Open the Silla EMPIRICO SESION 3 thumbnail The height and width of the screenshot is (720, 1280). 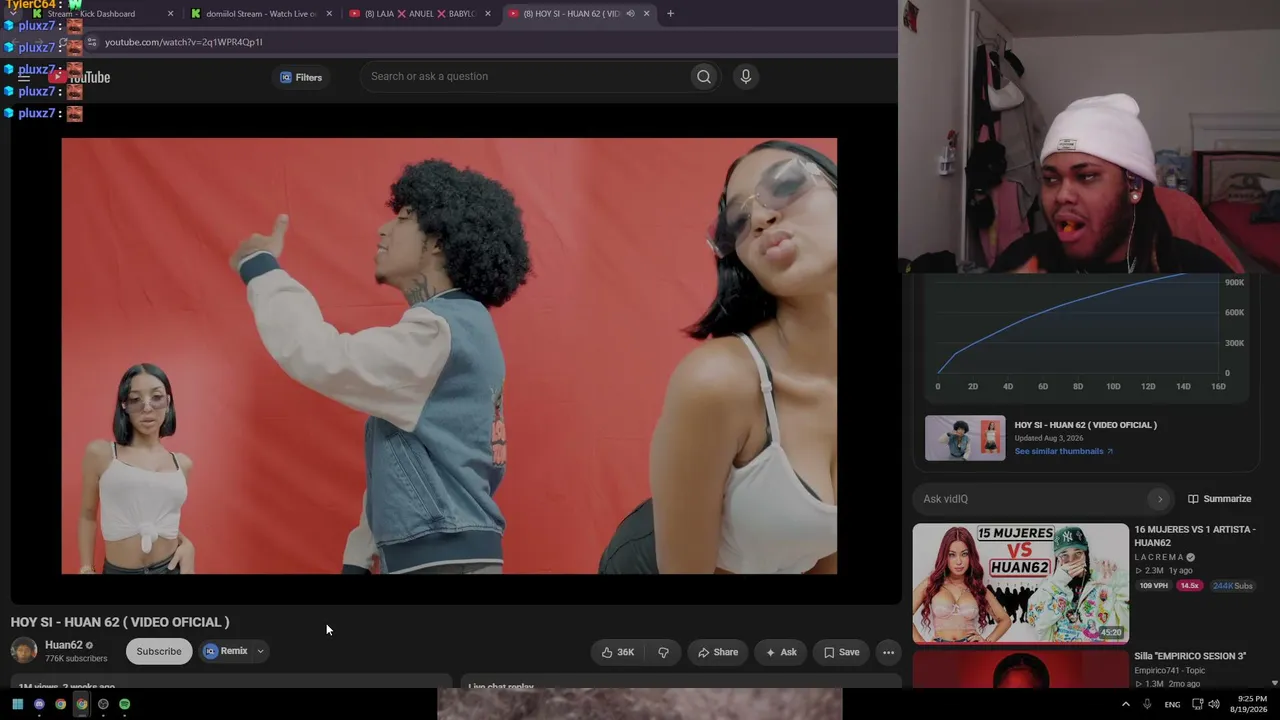(x=1020, y=669)
